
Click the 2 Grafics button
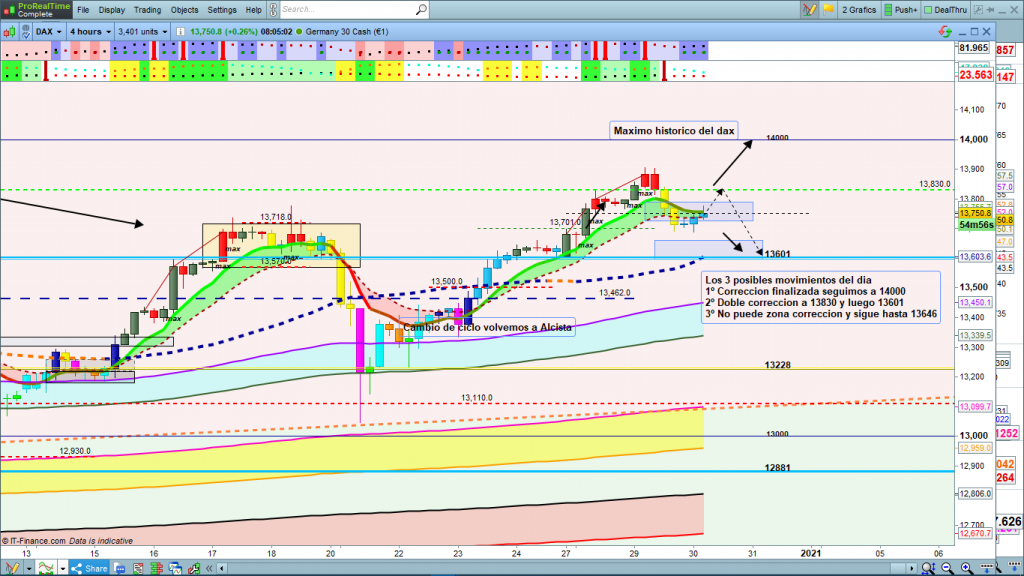(x=856, y=10)
